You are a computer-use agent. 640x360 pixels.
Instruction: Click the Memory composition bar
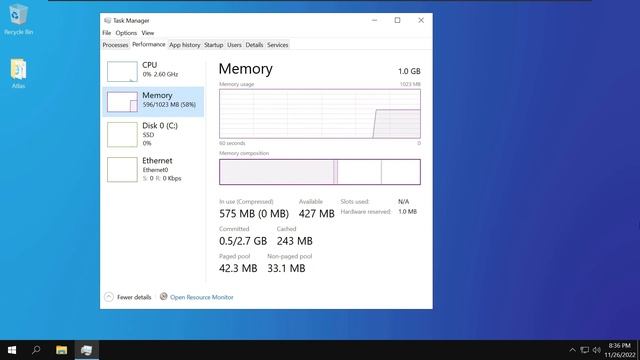320,172
